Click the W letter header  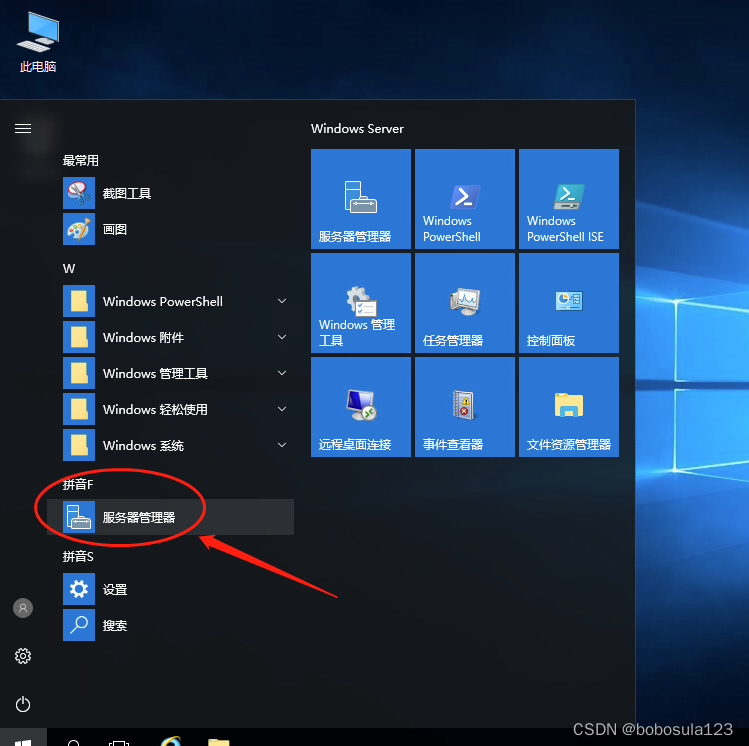[69, 268]
